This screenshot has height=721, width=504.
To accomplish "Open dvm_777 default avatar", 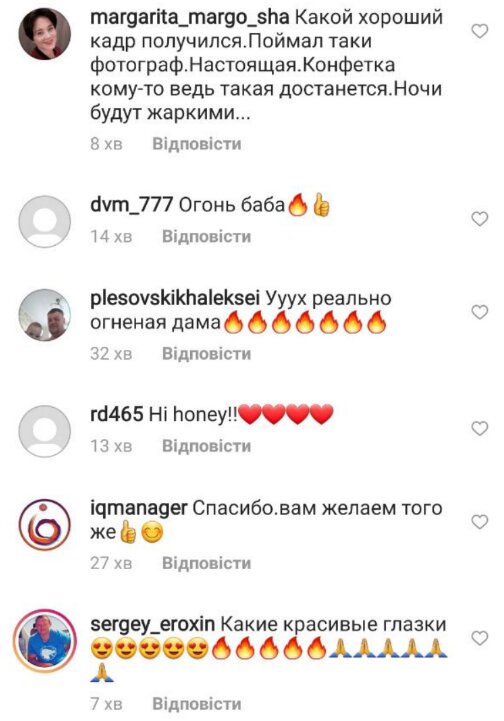I will point(45,222).
